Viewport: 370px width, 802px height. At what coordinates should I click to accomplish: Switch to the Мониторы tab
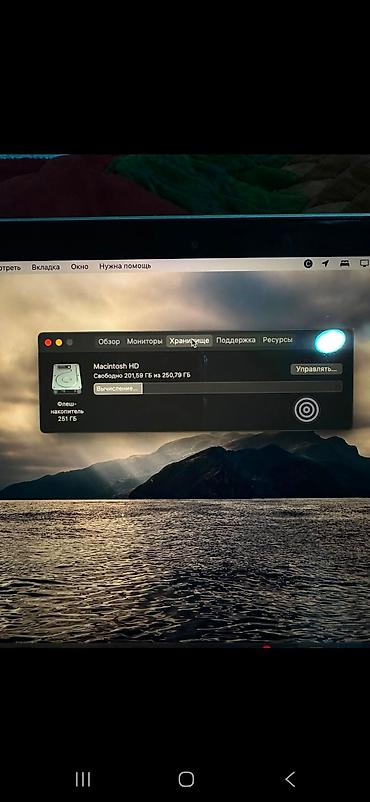point(144,341)
